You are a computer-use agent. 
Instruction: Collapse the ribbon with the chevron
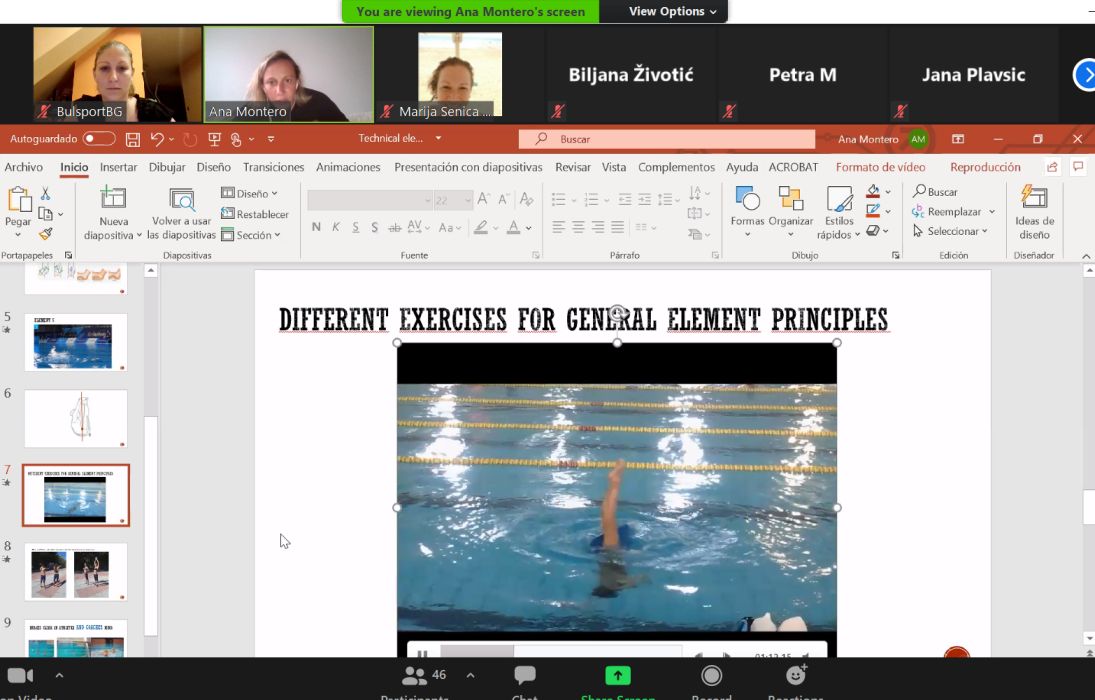(1086, 256)
